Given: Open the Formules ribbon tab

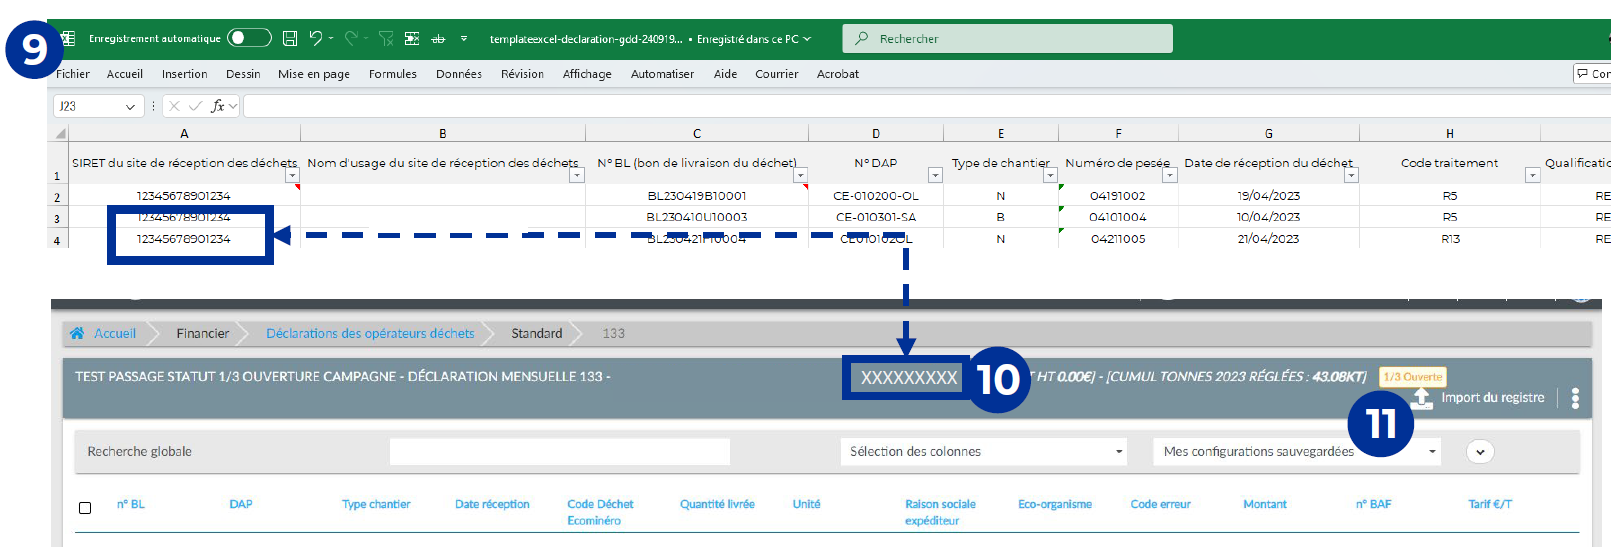Looking at the screenshot, I should coord(392,74).
